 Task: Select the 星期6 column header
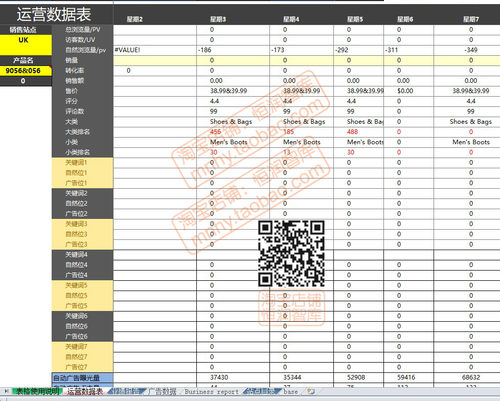(405, 19)
